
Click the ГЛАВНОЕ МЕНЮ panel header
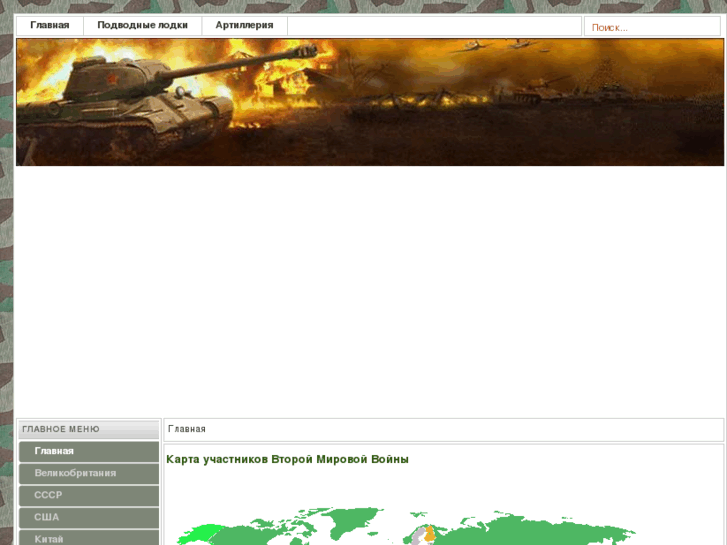coord(89,430)
